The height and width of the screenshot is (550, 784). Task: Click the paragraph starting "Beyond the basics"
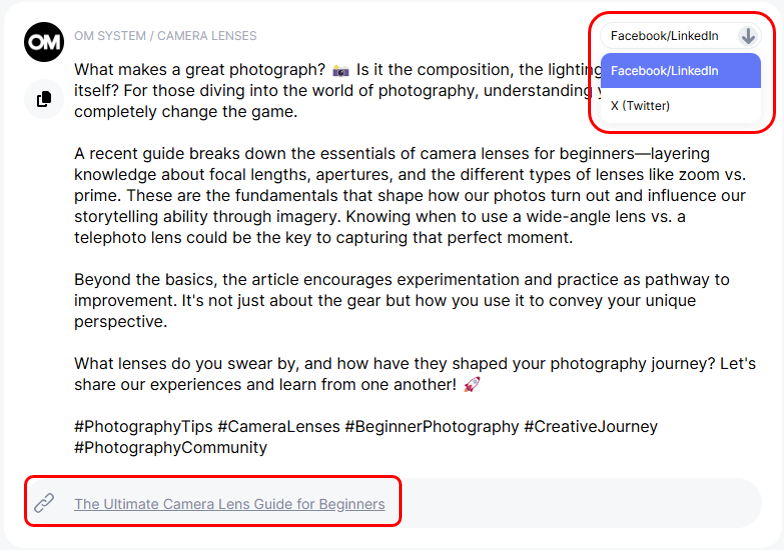[x=400, y=300]
